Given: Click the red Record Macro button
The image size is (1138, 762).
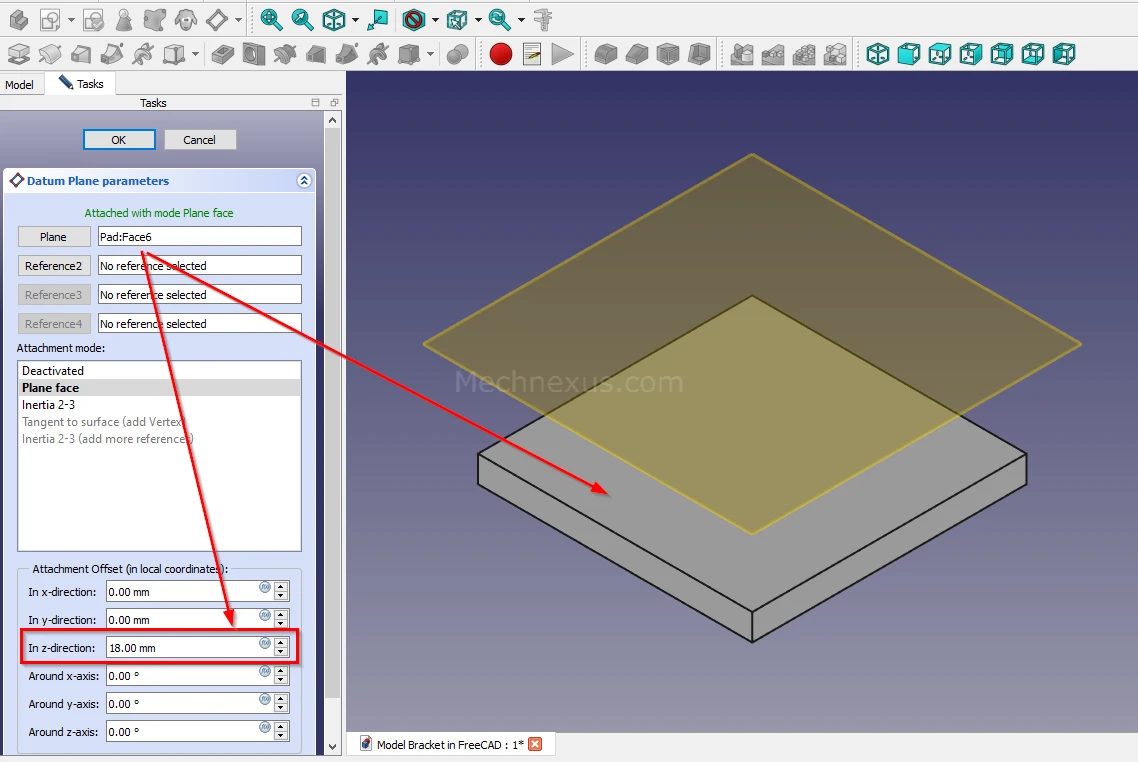Looking at the screenshot, I should pyautogui.click(x=501, y=54).
